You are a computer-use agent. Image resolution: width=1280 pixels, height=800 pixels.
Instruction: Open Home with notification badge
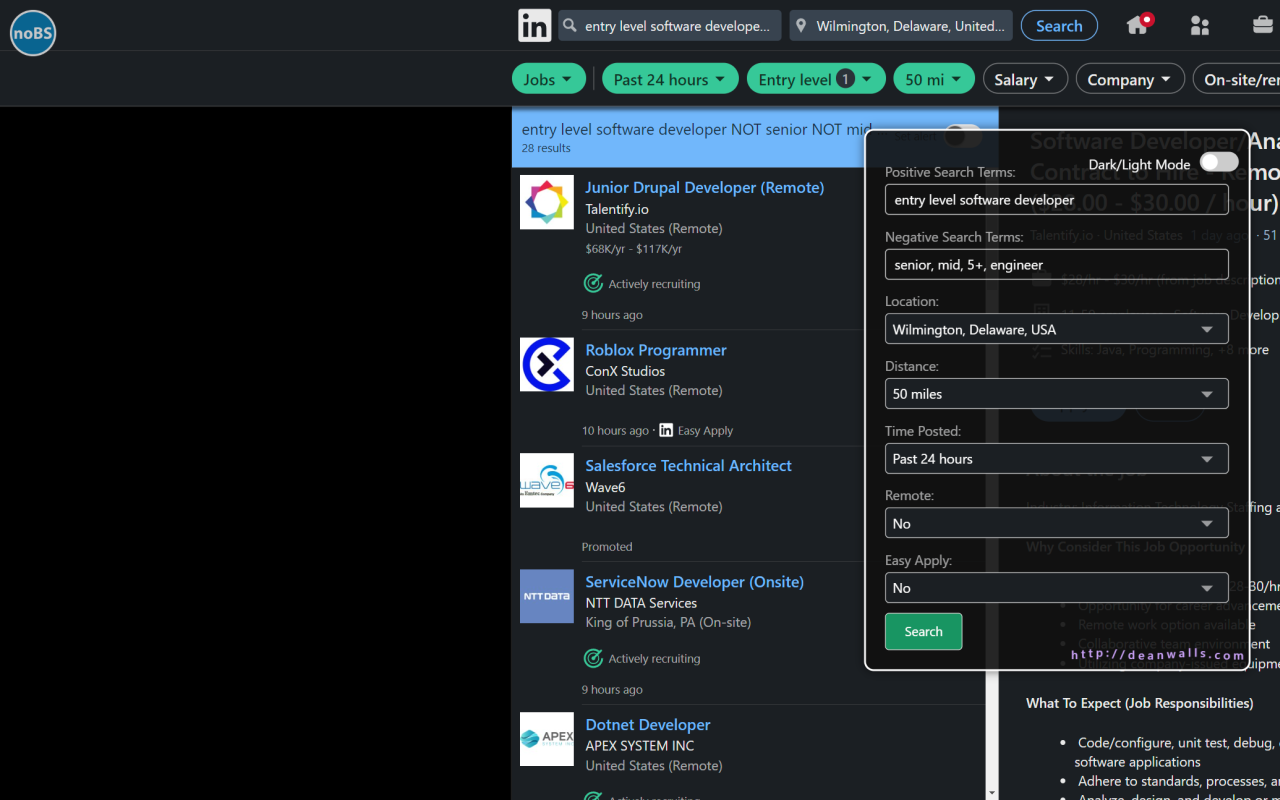pos(1138,25)
